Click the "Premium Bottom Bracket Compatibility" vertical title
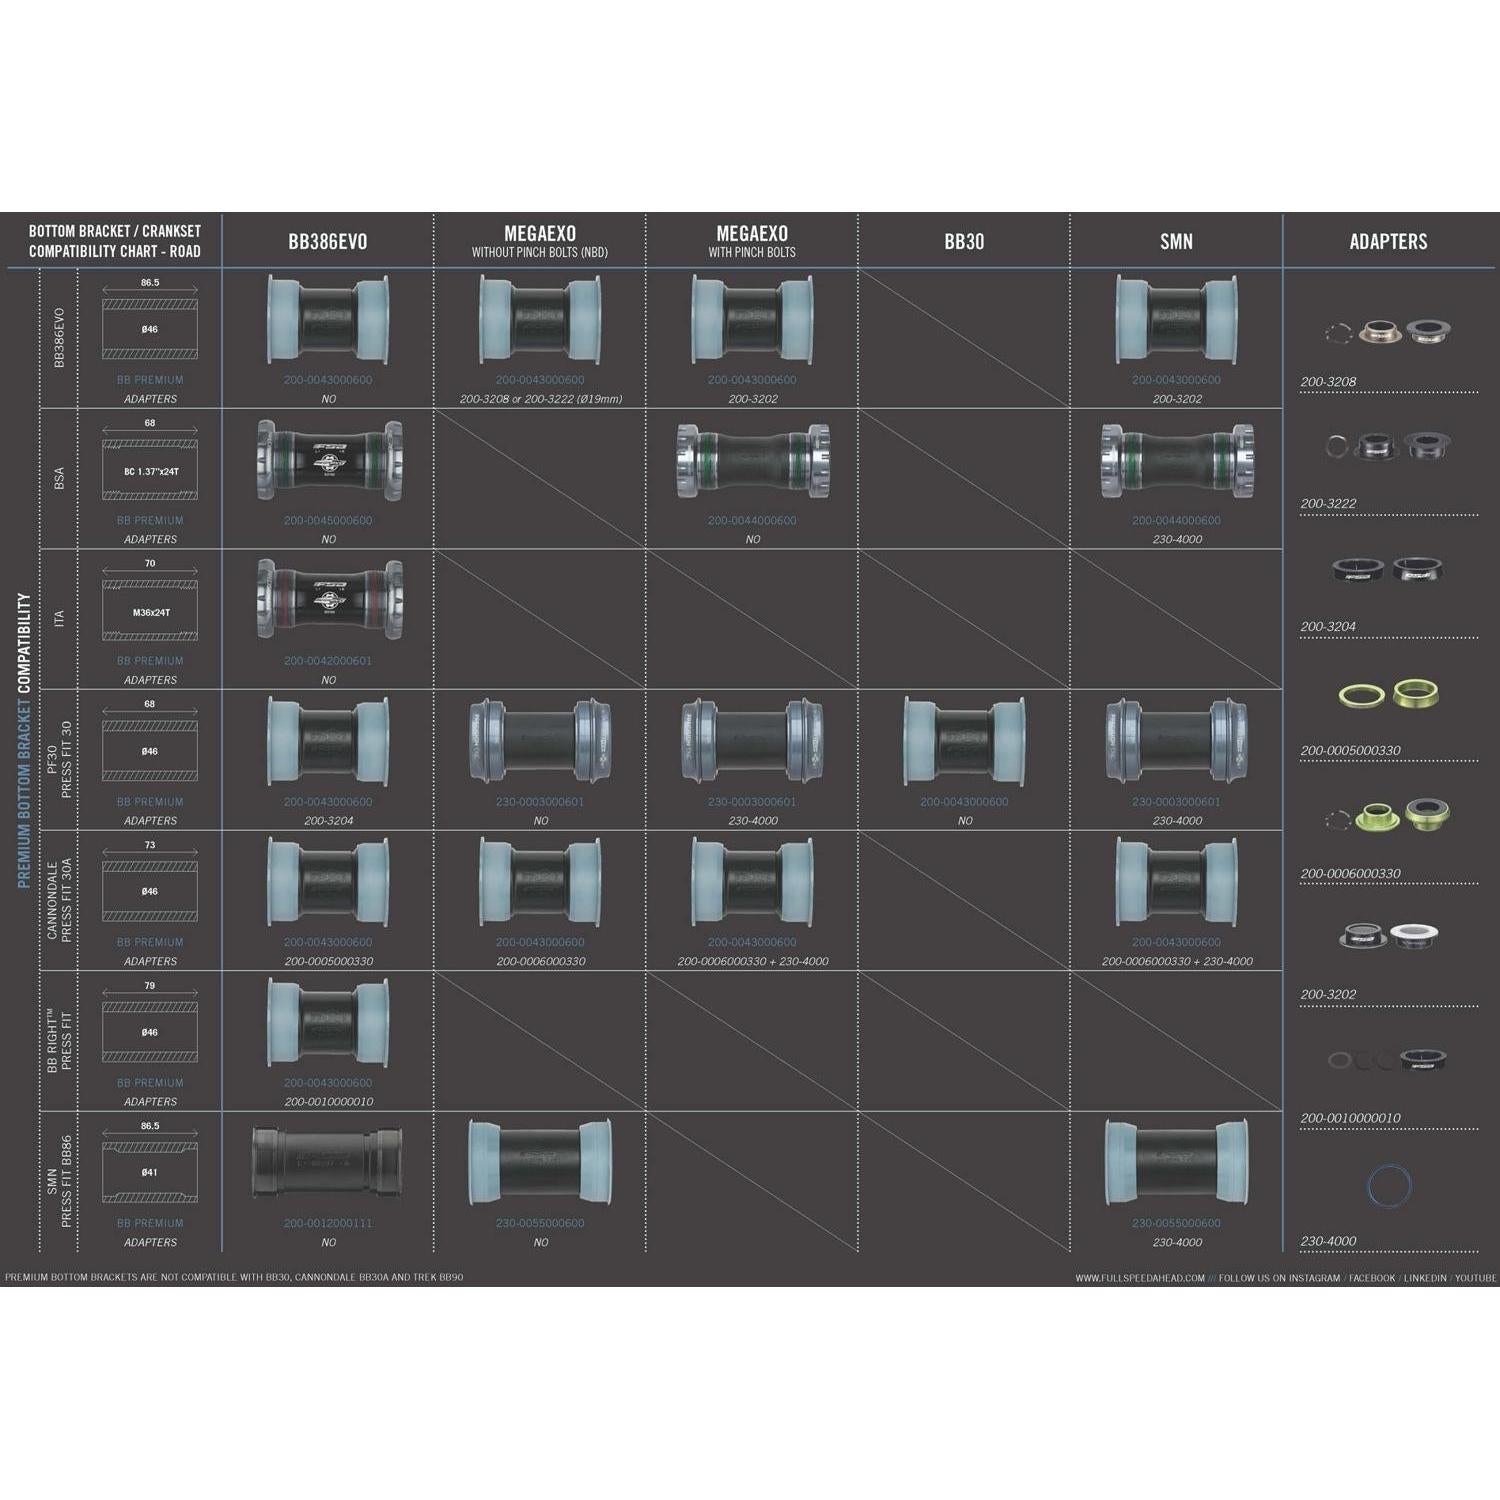1500x1500 pixels. tap(24, 740)
